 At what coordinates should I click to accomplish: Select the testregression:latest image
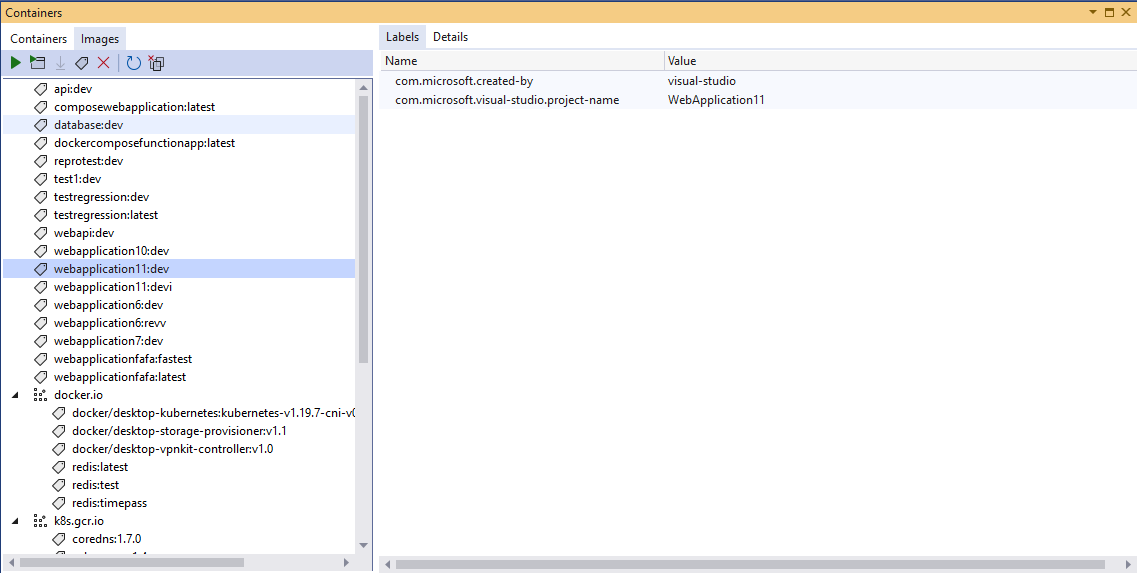point(106,215)
